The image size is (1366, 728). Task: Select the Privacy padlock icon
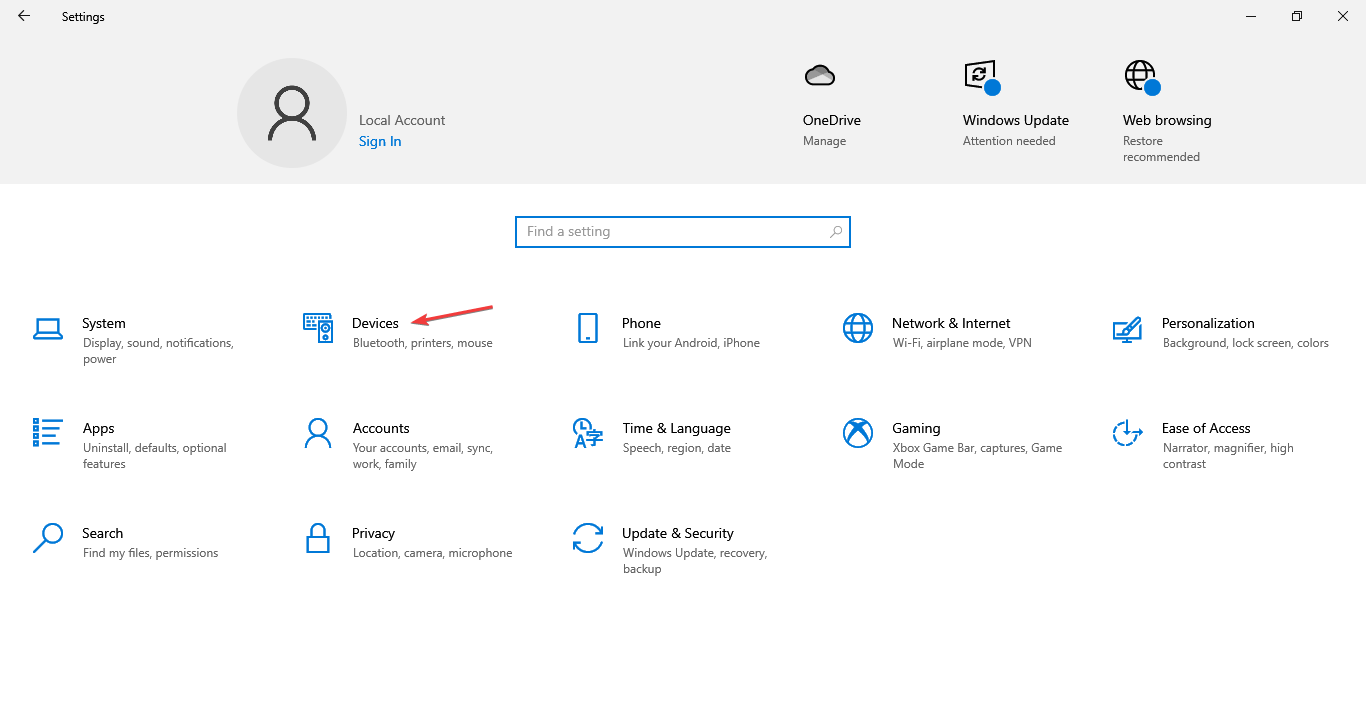pos(318,538)
